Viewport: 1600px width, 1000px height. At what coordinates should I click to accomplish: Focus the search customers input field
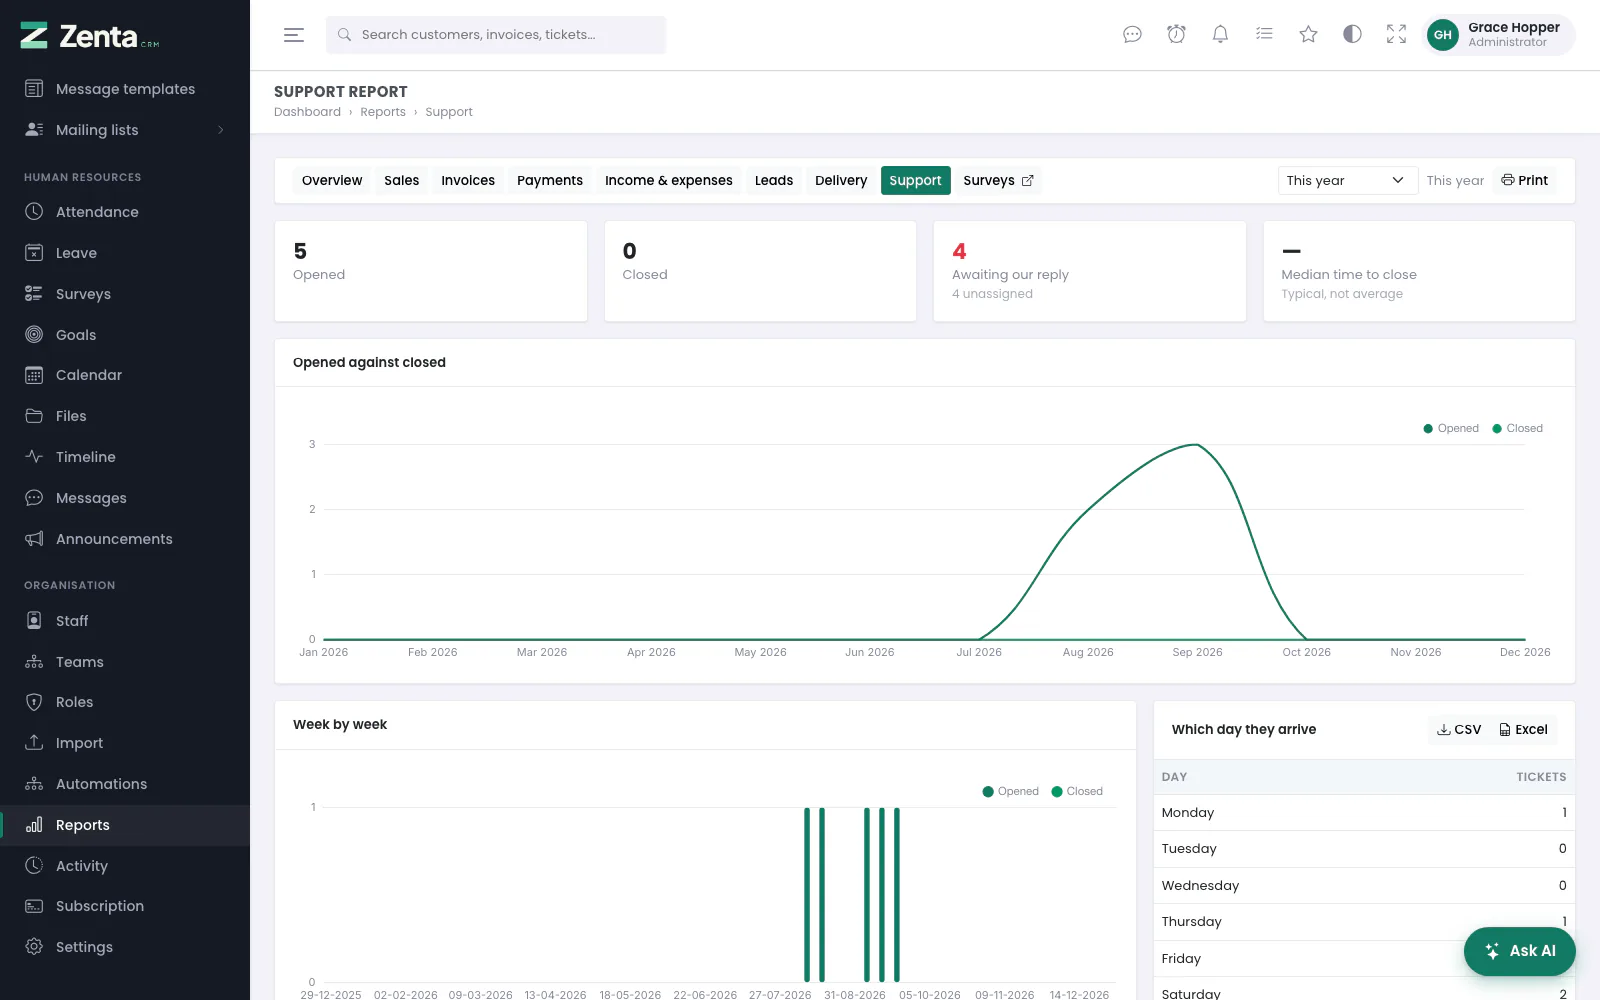(496, 35)
